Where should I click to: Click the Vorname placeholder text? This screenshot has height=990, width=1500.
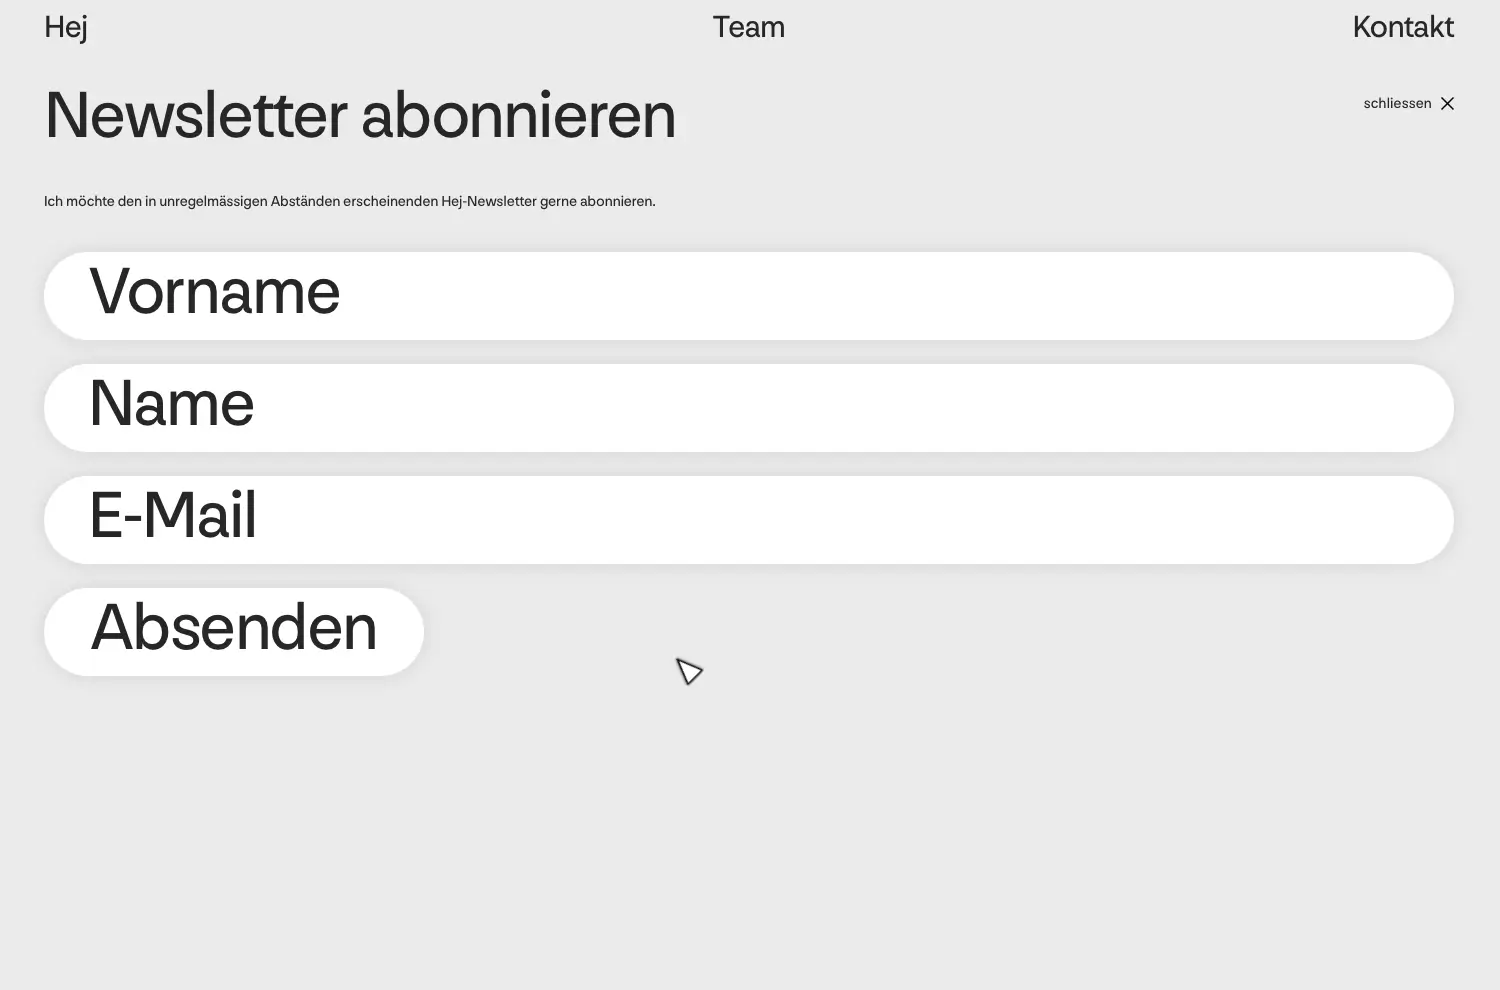click(215, 292)
